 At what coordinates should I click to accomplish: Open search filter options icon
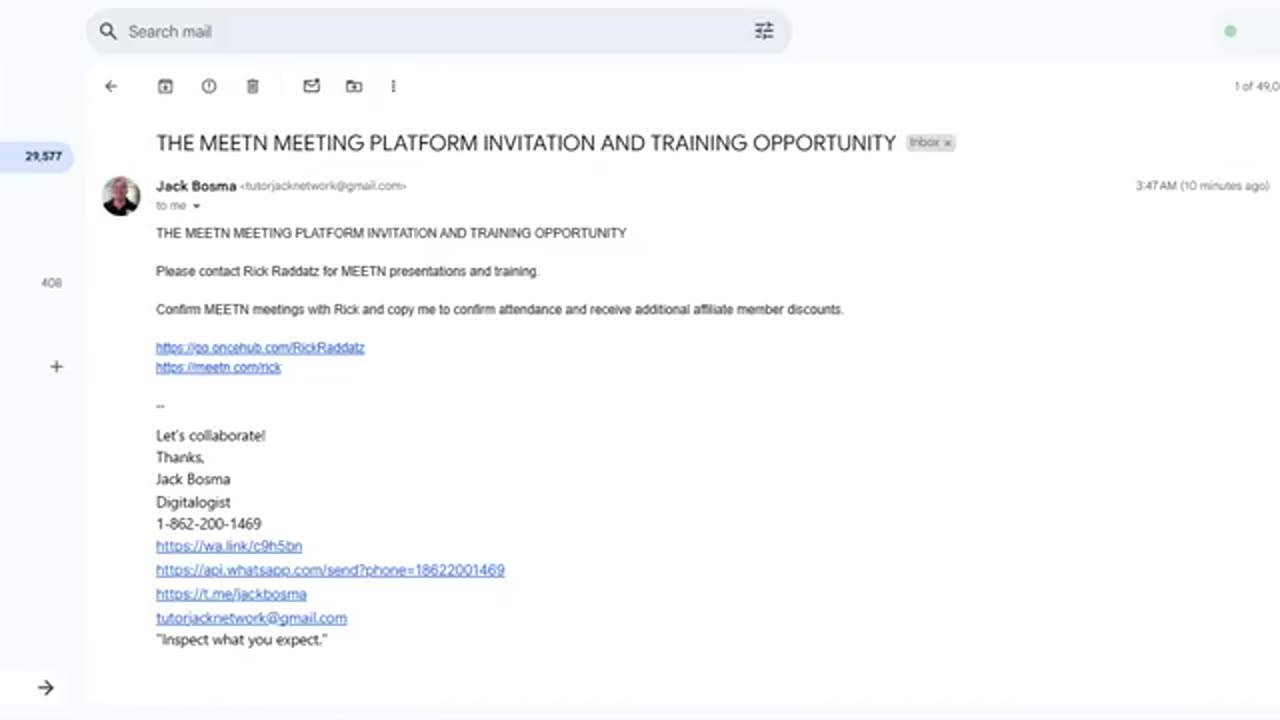pyautogui.click(x=764, y=31)
